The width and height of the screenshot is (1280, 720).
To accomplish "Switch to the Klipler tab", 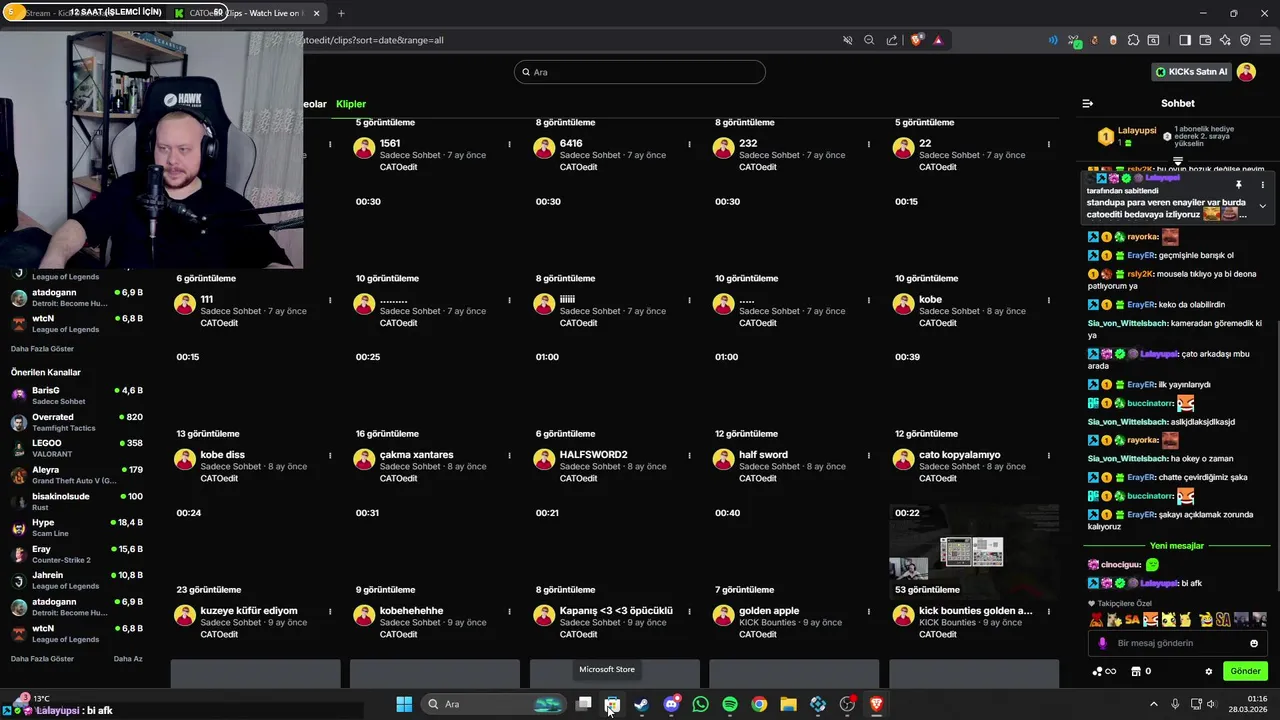I will tap(351, 104).
